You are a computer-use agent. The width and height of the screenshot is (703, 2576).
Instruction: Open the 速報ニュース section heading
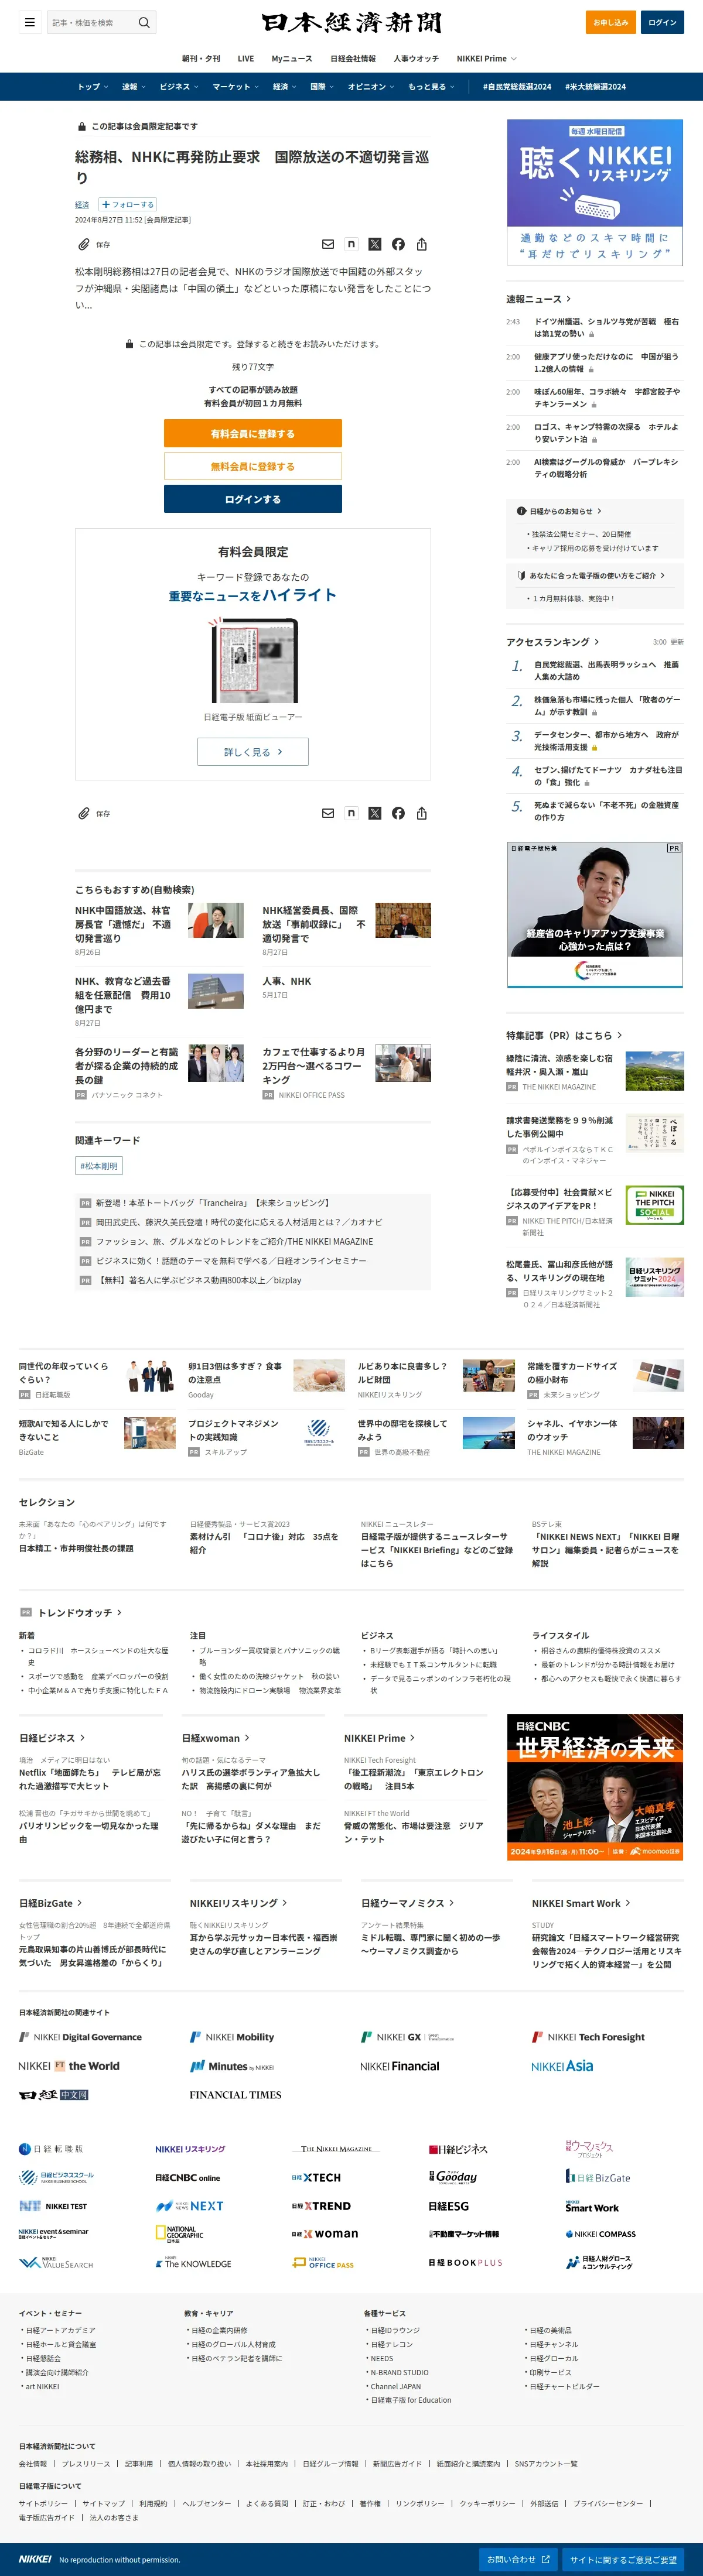(x=538, y=299)
